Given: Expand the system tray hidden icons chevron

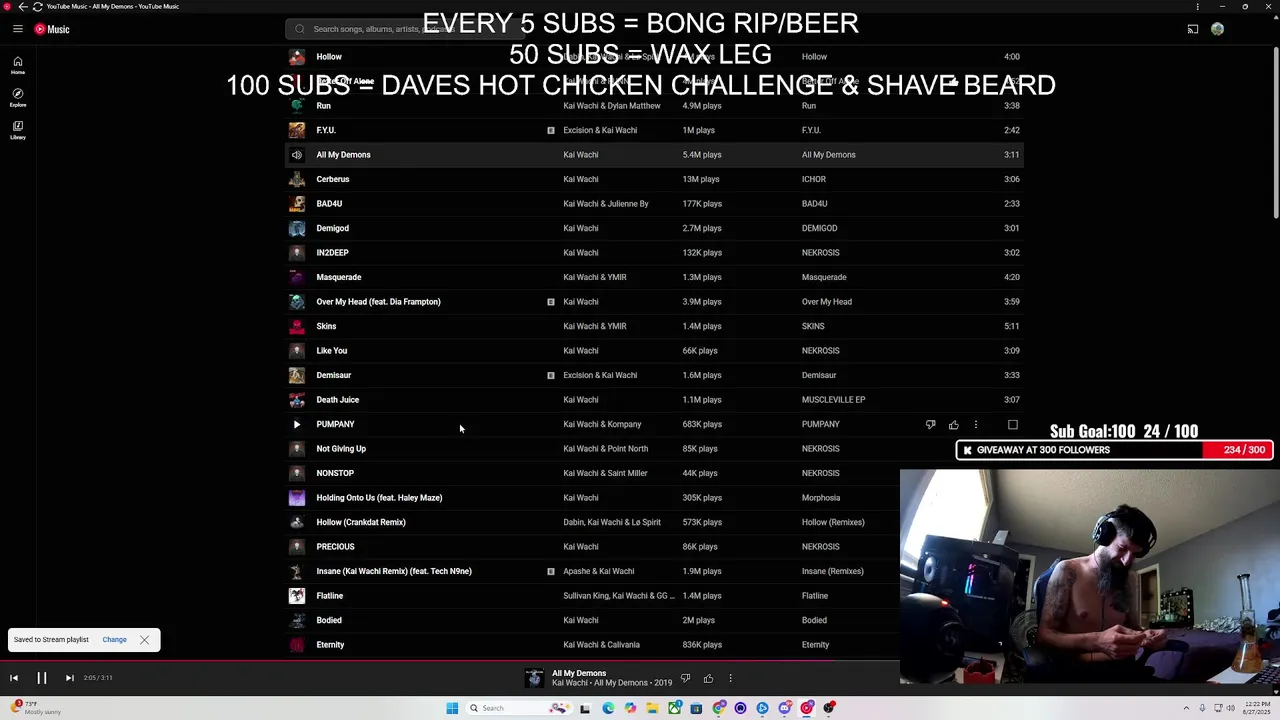Looking at the screenshot, I should pos(1187,708).
